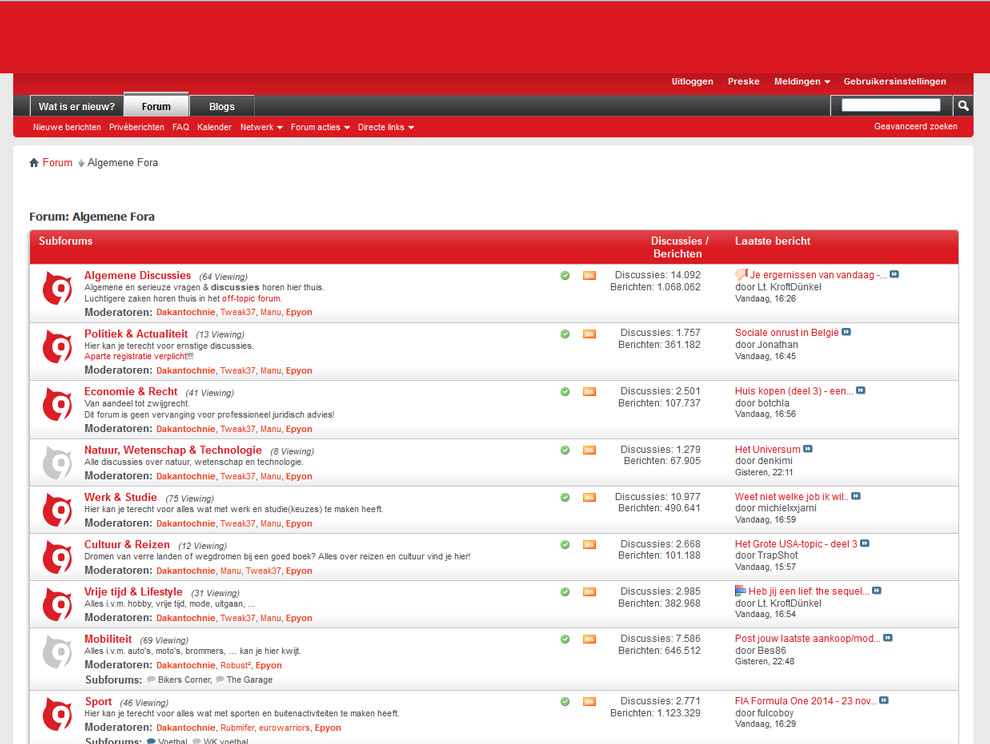Click the home icon beside Forum breadcrumb
990x744 pixels.
34,163
